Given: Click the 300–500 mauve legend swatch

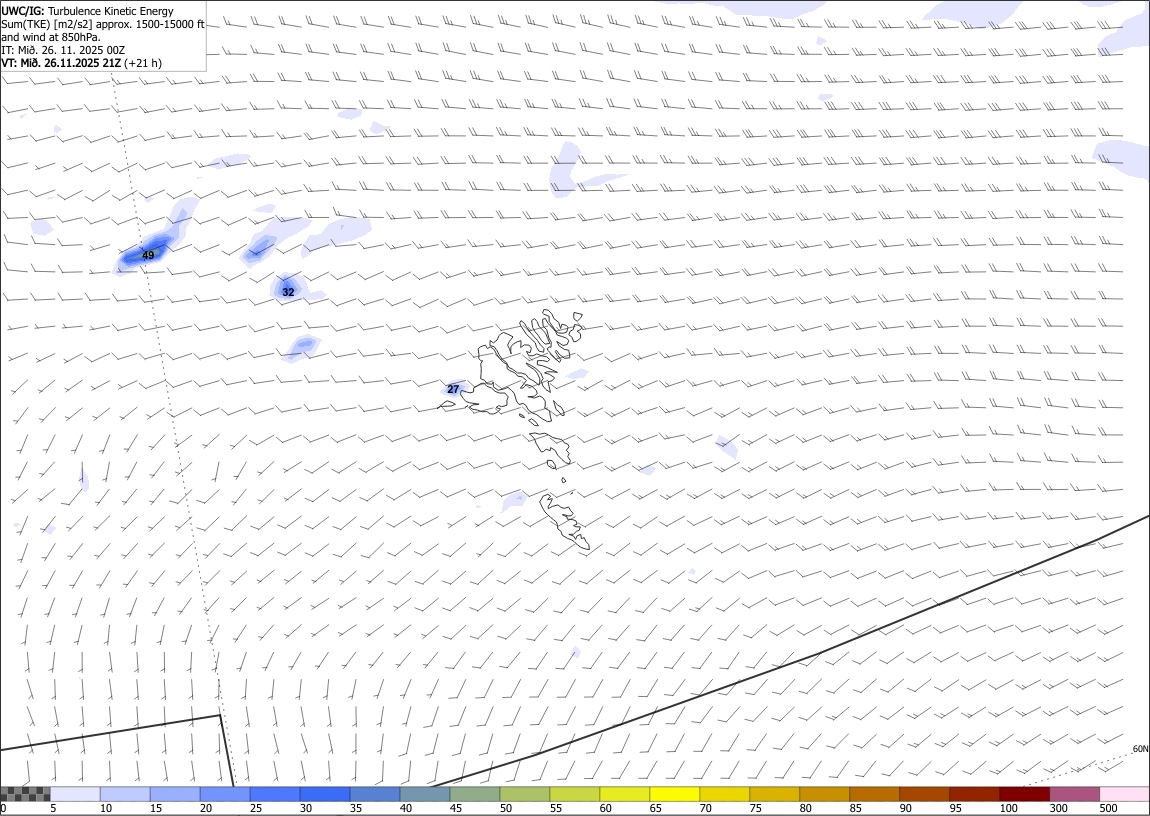Looking at the screenshot, I should (1074, 794).
